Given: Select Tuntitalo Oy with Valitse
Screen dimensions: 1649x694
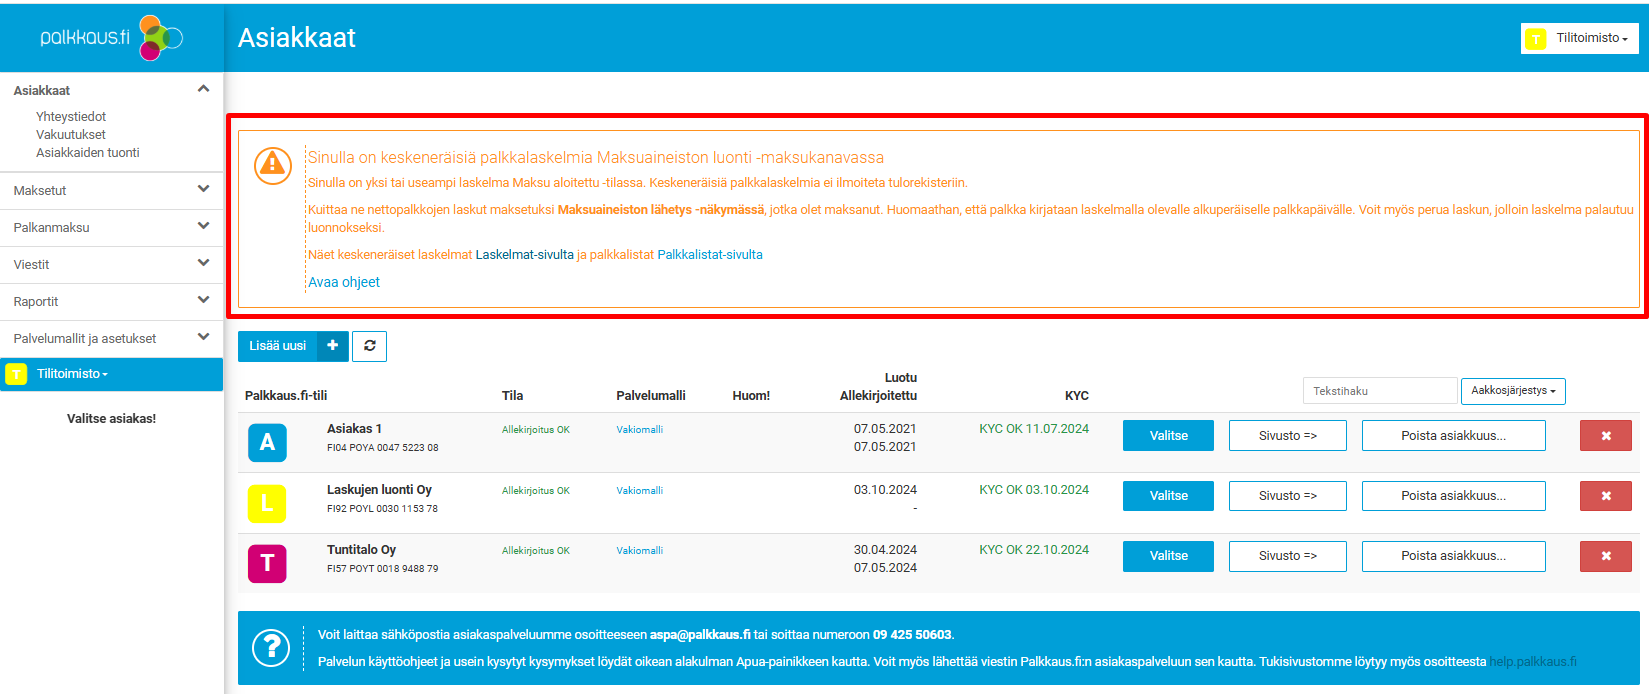Looking at the screenshot, I should (x=1168, y=556).
